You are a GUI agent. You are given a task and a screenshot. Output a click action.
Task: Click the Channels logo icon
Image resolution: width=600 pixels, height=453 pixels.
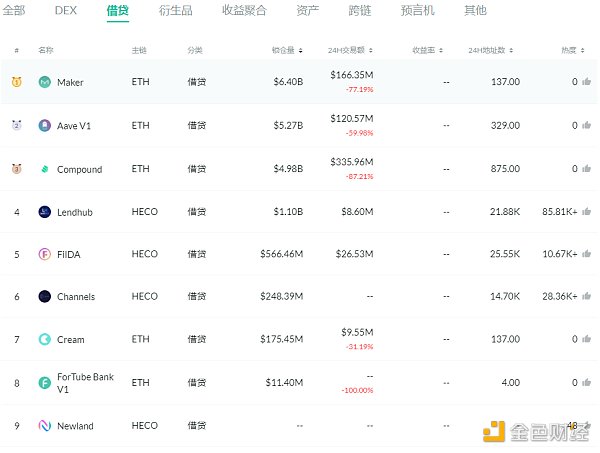click(45, 297)
